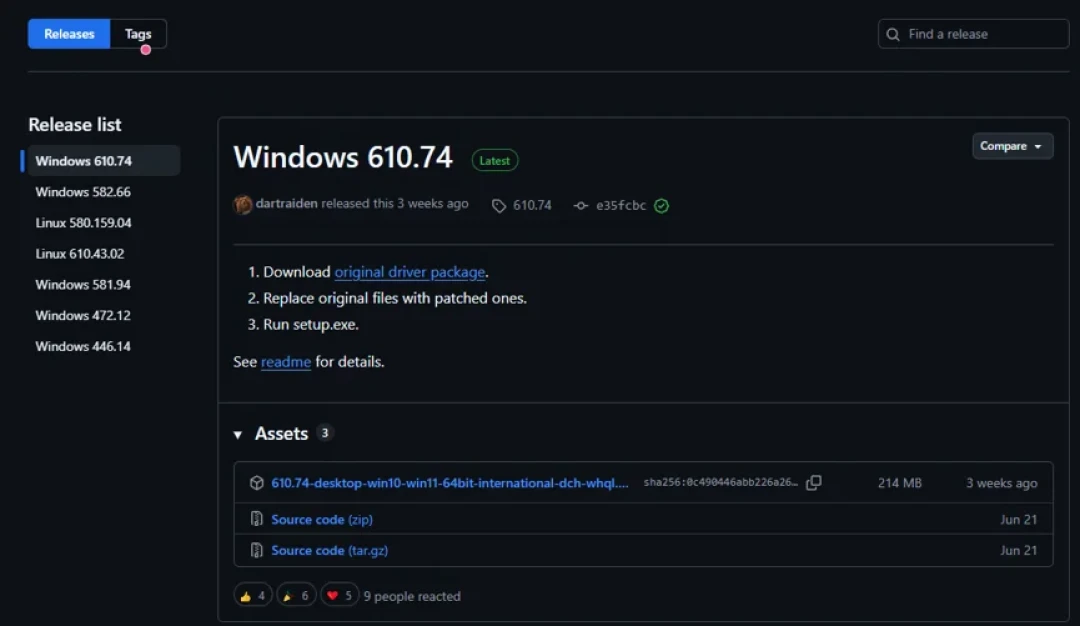Viewport: 1080px width, 626px height.
Task: Click 'Replace original files with patched ones.' text
Action: click(395, 298)
